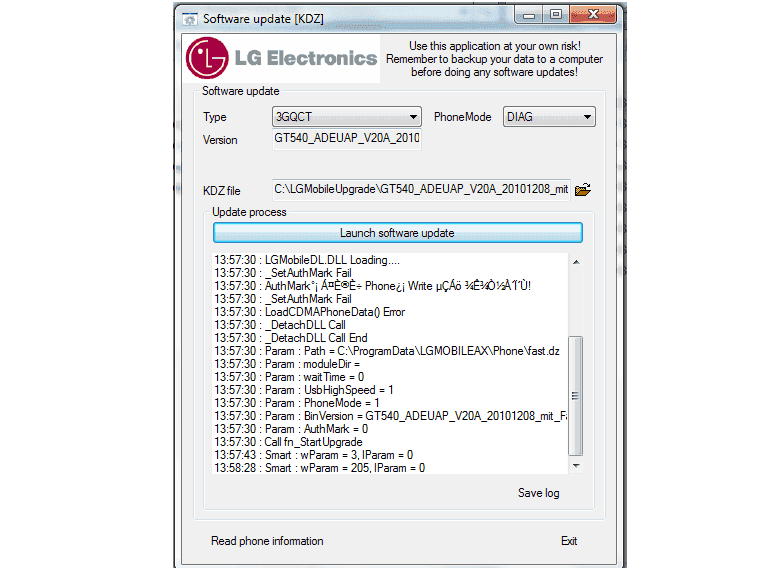The width and height of the screenshot is (768, 568).
Task: Select log line 'LoadCDMAPhoneData() Error'
Action: (x=310, y=312)
